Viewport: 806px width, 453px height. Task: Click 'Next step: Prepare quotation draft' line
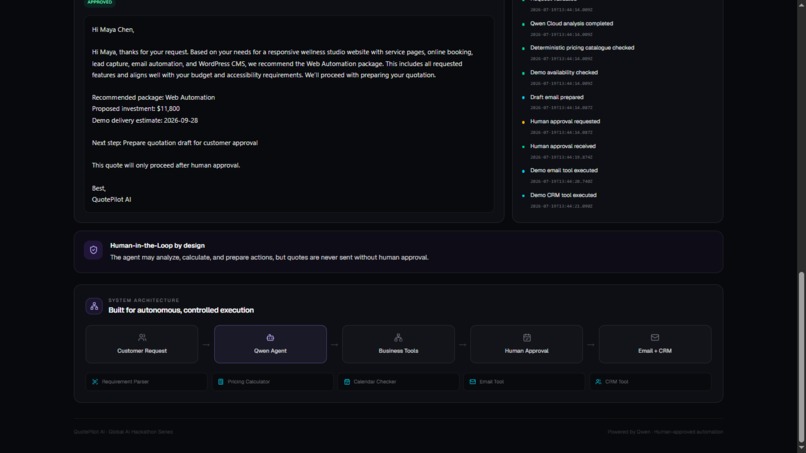(x=175, y=143)
